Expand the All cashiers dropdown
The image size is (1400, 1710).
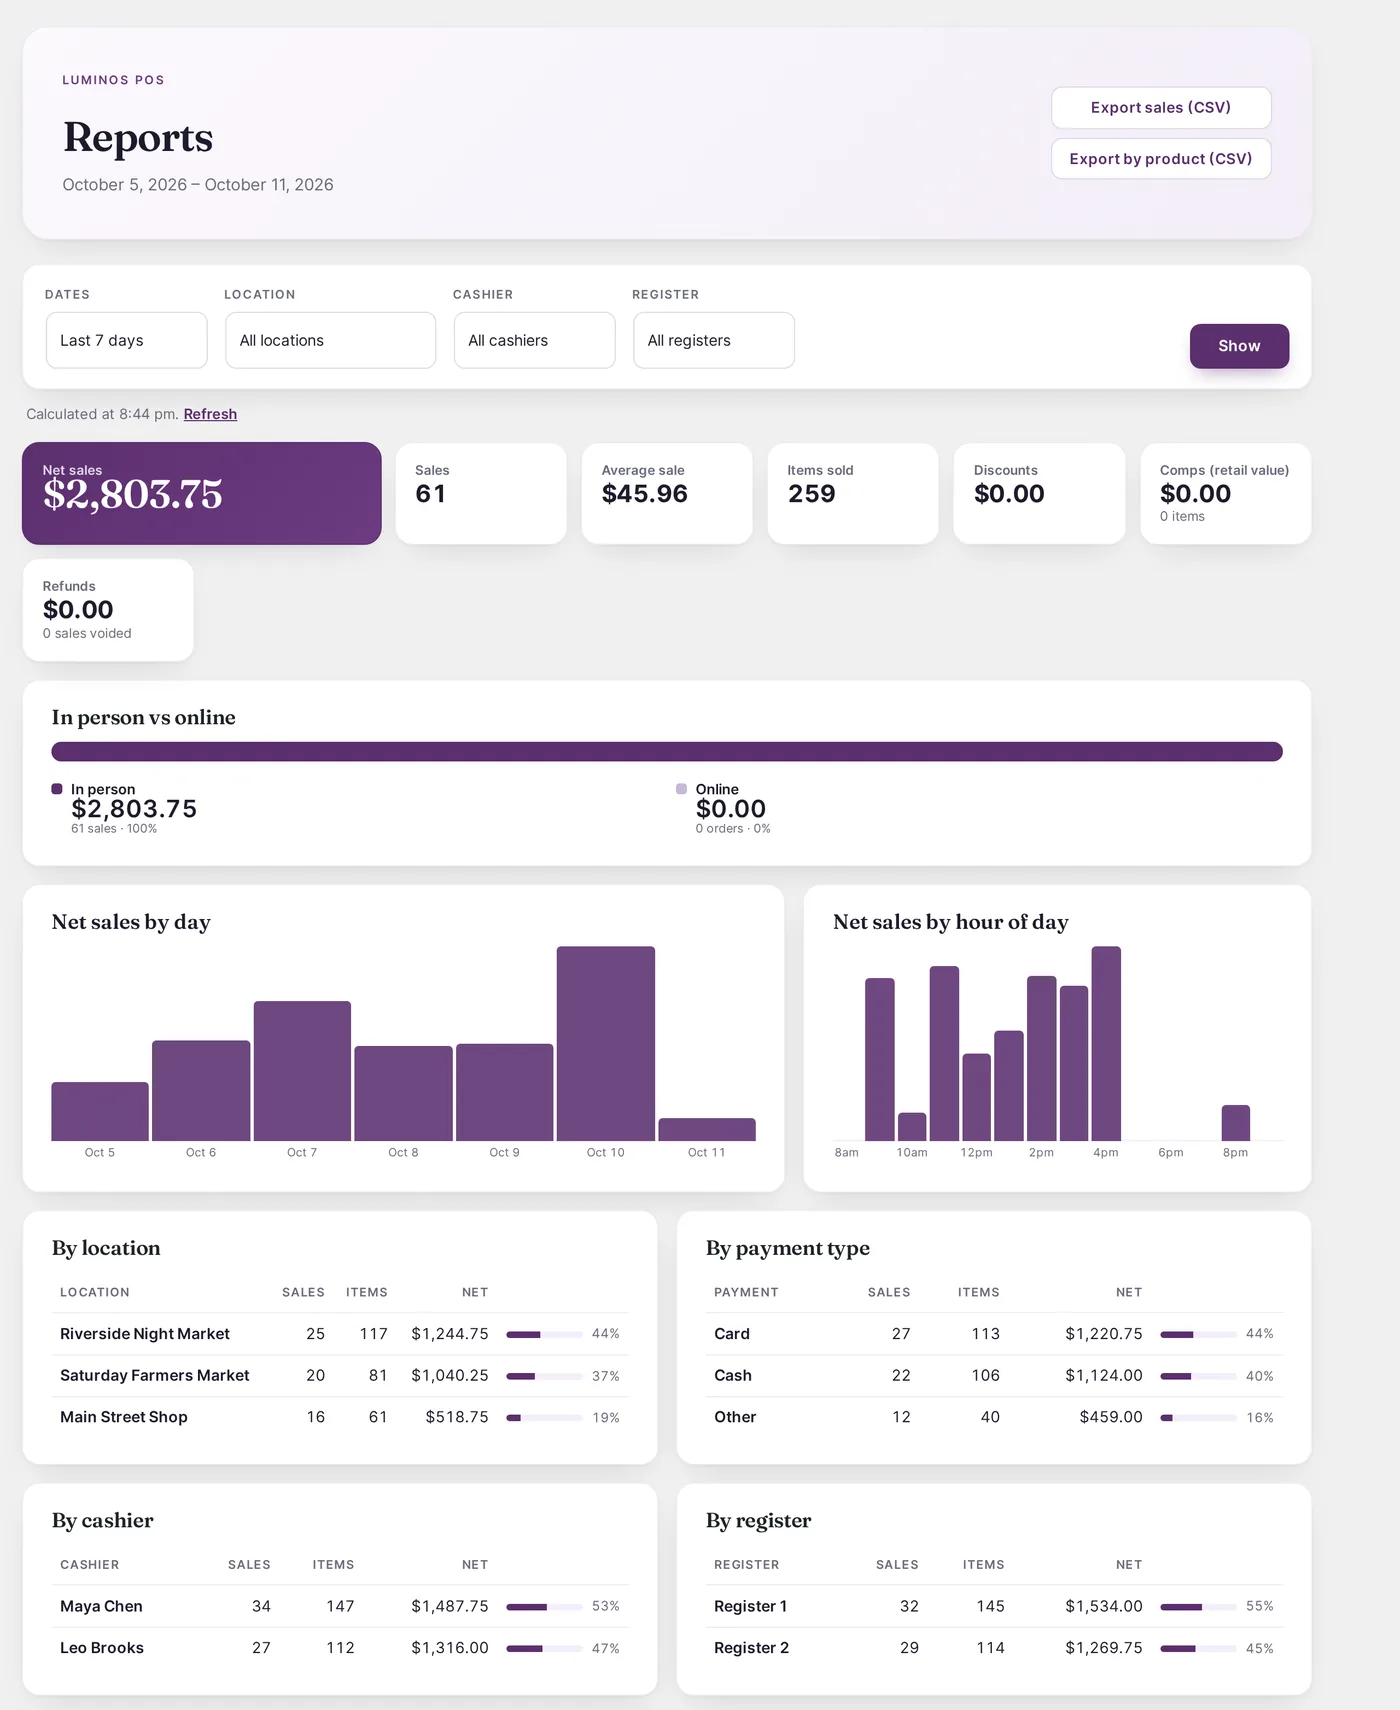tap(534, 340)
